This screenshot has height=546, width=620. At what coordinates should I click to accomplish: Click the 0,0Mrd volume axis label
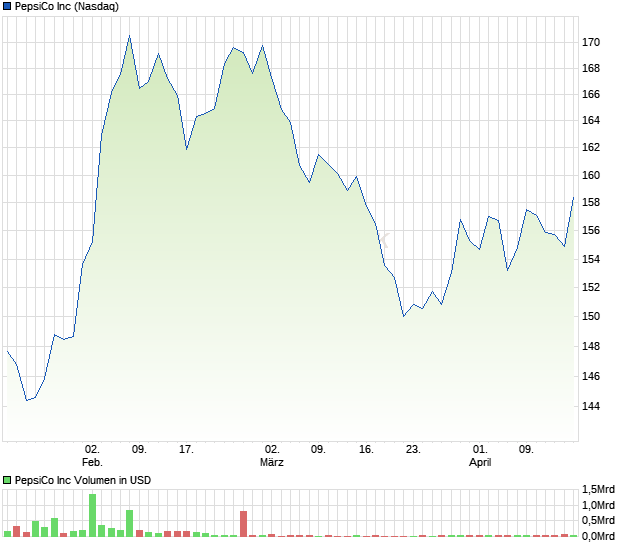(x=598, y=536)
